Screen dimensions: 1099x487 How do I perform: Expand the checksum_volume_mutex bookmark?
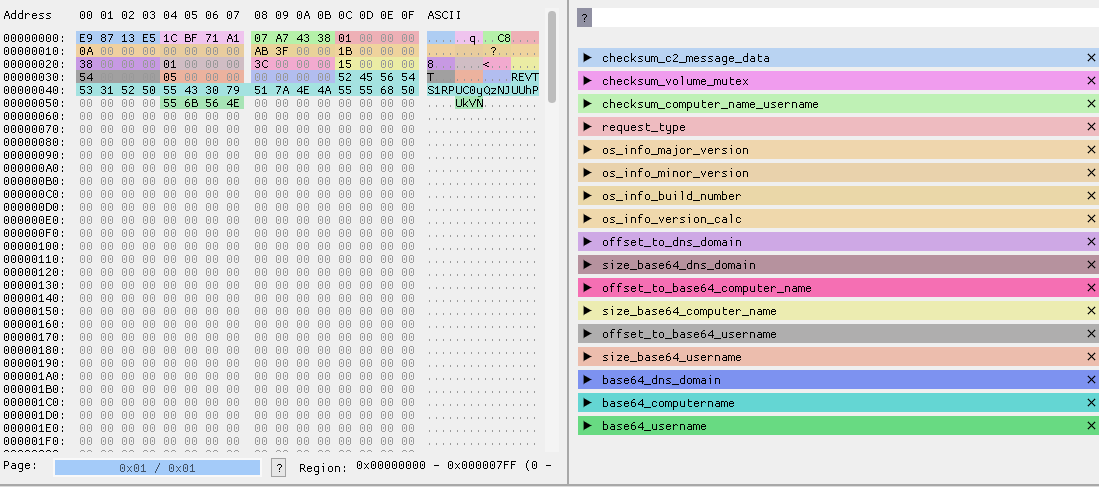point(588,81)
